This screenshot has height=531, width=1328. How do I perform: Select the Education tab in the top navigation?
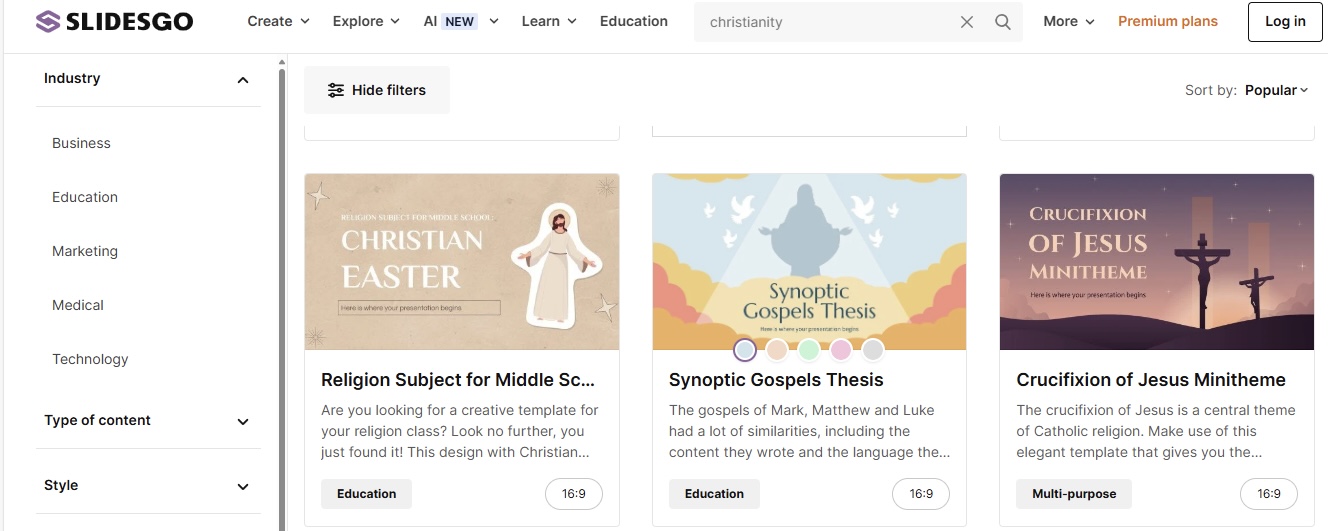pyautogui.click(x=634, y=21)
